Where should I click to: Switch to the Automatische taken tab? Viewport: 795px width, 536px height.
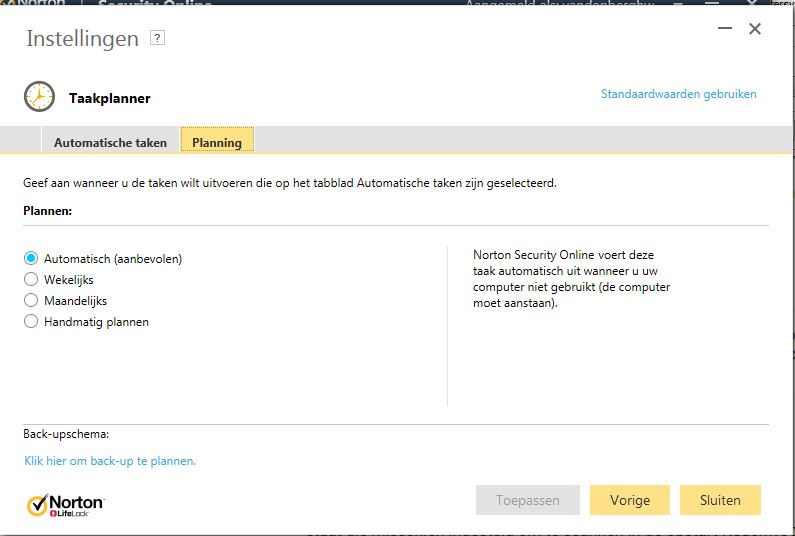[110, 142]
